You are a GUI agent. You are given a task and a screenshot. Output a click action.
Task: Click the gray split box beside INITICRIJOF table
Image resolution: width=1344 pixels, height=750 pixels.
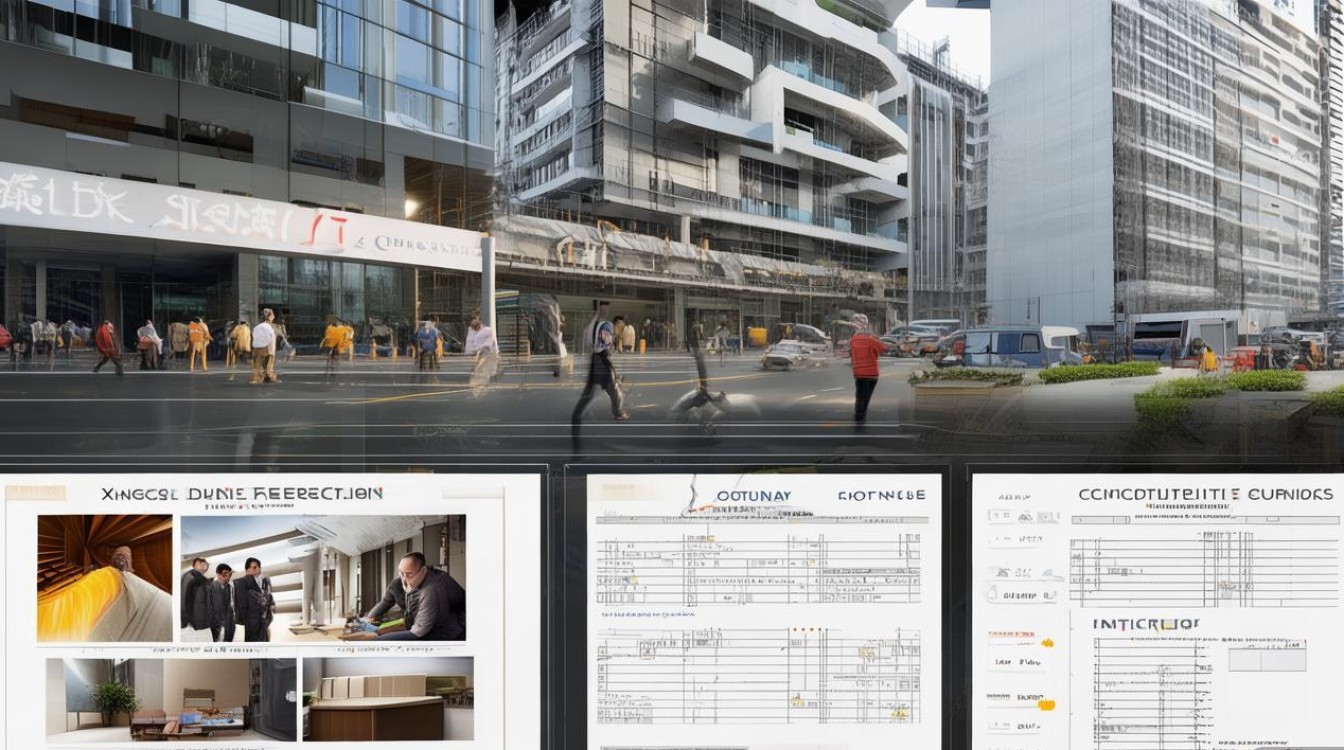(x=1266, y=657)
